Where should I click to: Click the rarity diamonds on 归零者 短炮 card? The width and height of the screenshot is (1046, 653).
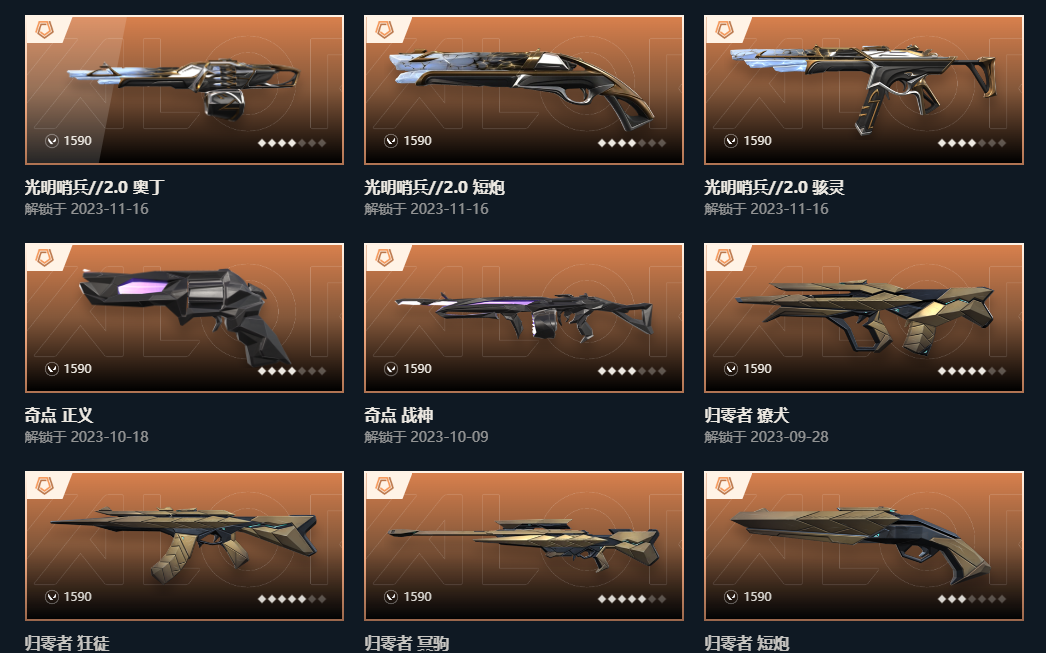pyautogui.click(x=971, y=599)
